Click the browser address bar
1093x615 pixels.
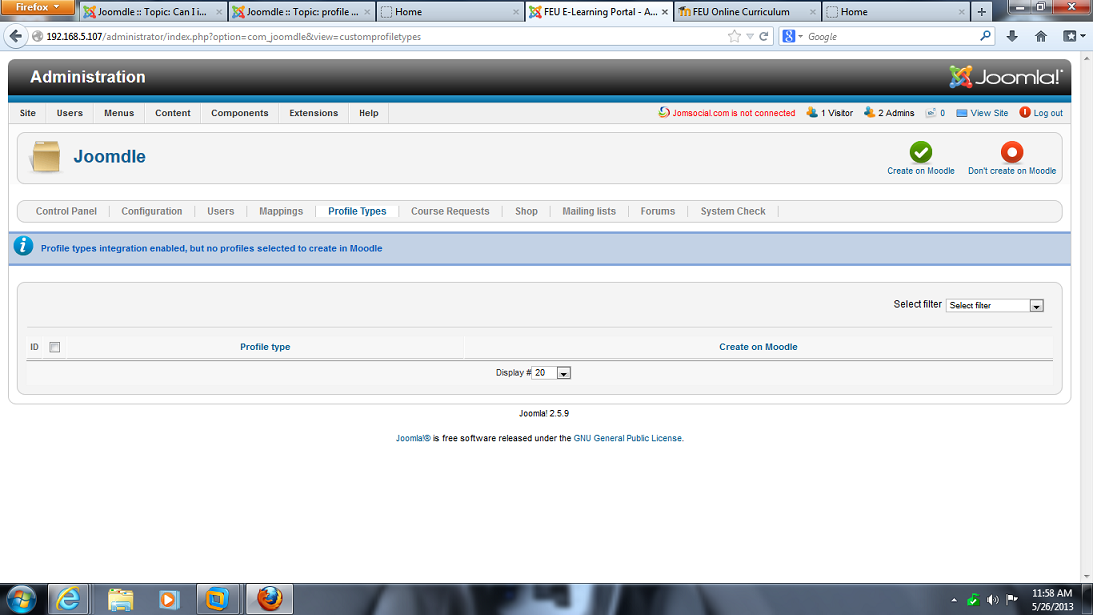(x=380, y=36)
